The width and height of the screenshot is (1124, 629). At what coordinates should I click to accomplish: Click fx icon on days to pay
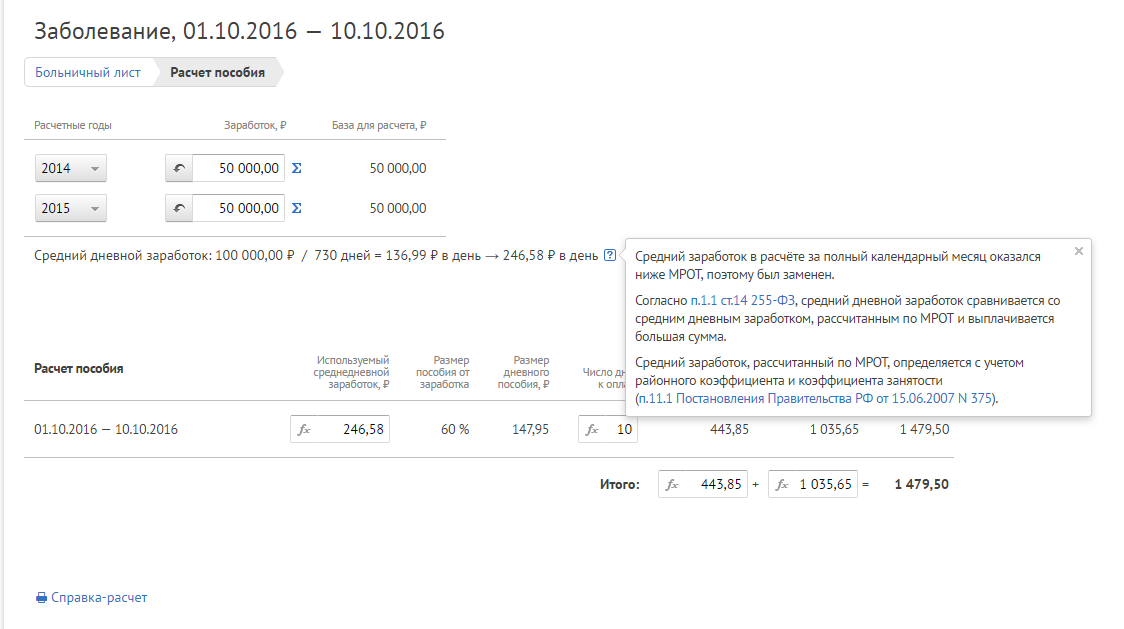tap(593, 430)
